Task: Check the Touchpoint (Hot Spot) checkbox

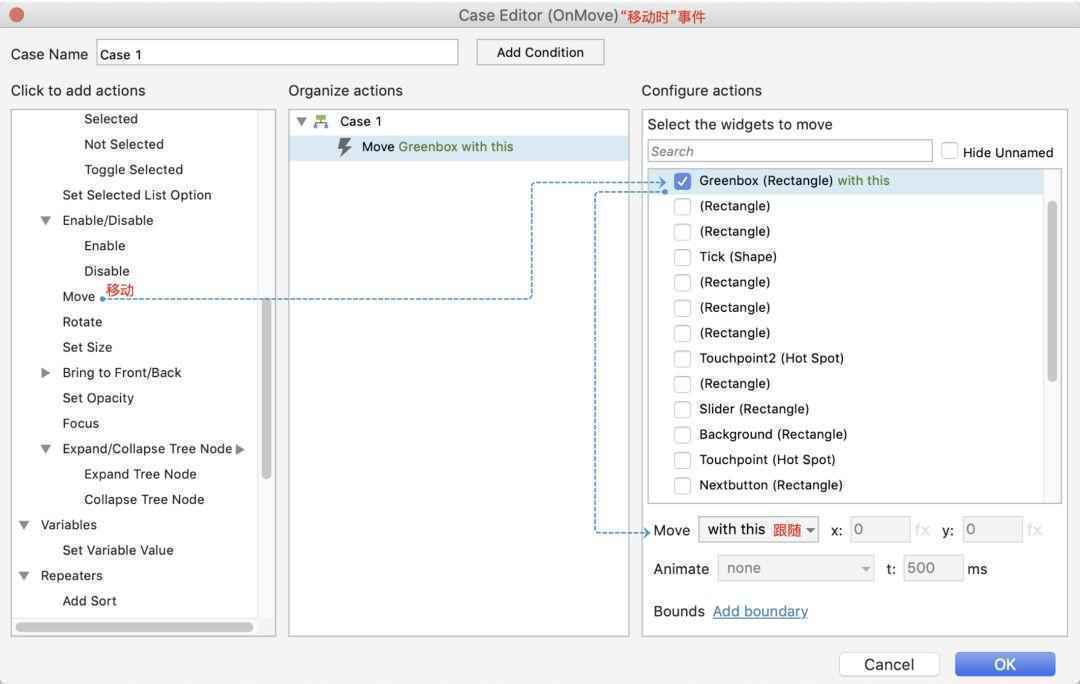Action: pyautogui.click(x=682, y=459)
